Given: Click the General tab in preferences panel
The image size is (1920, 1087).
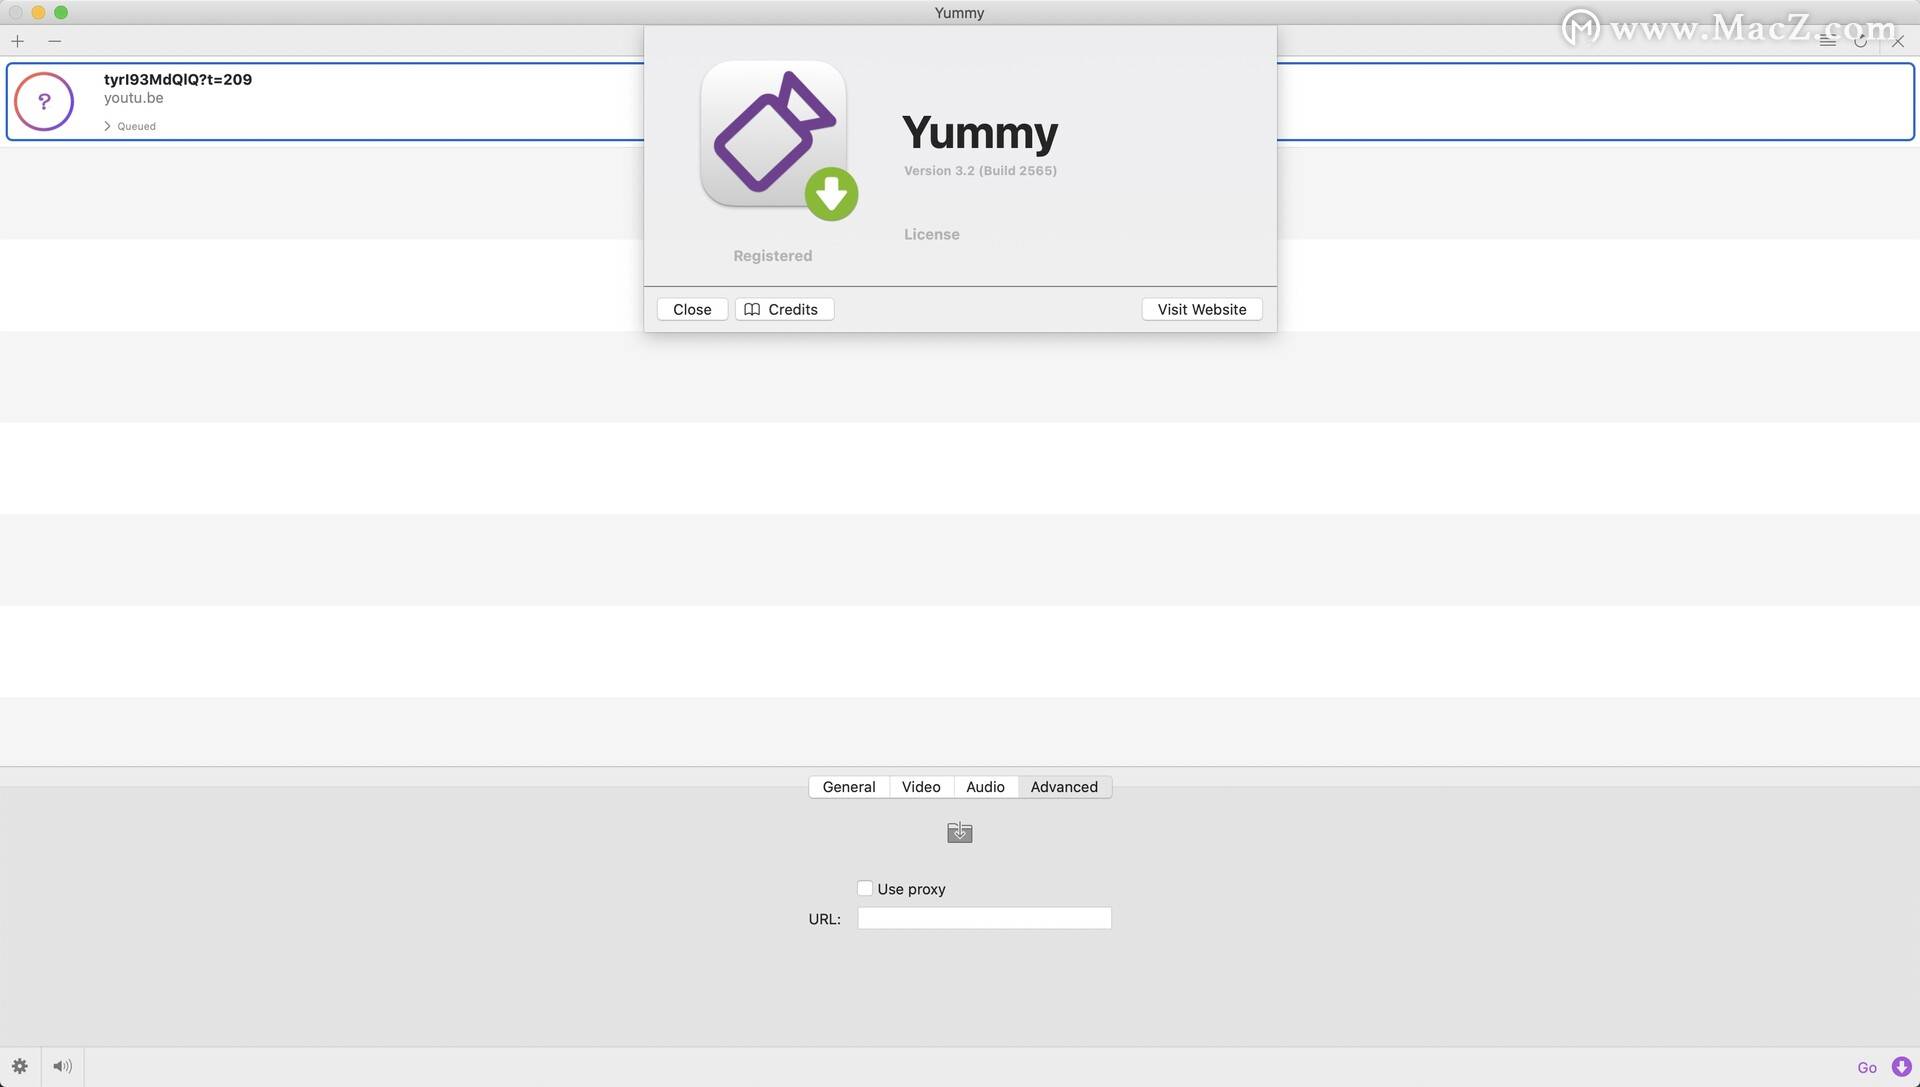Looking at the screenshot, I should [x=848, y=786].
